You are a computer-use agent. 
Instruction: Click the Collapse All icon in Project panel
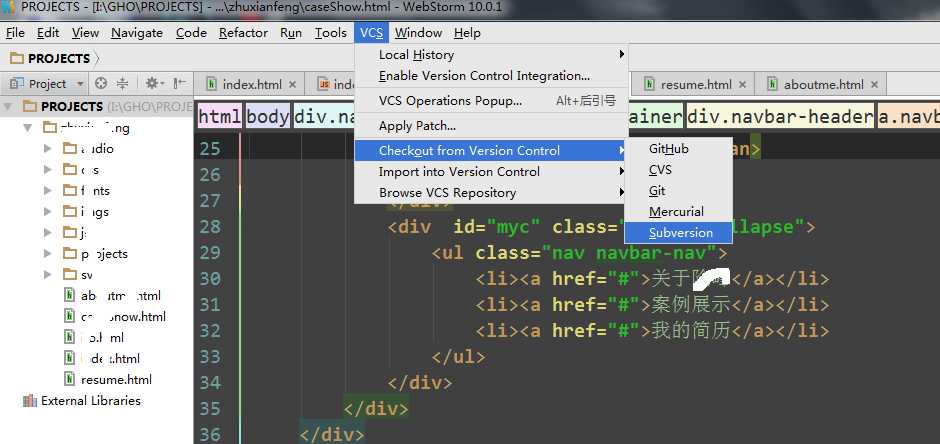coord(122,83)
